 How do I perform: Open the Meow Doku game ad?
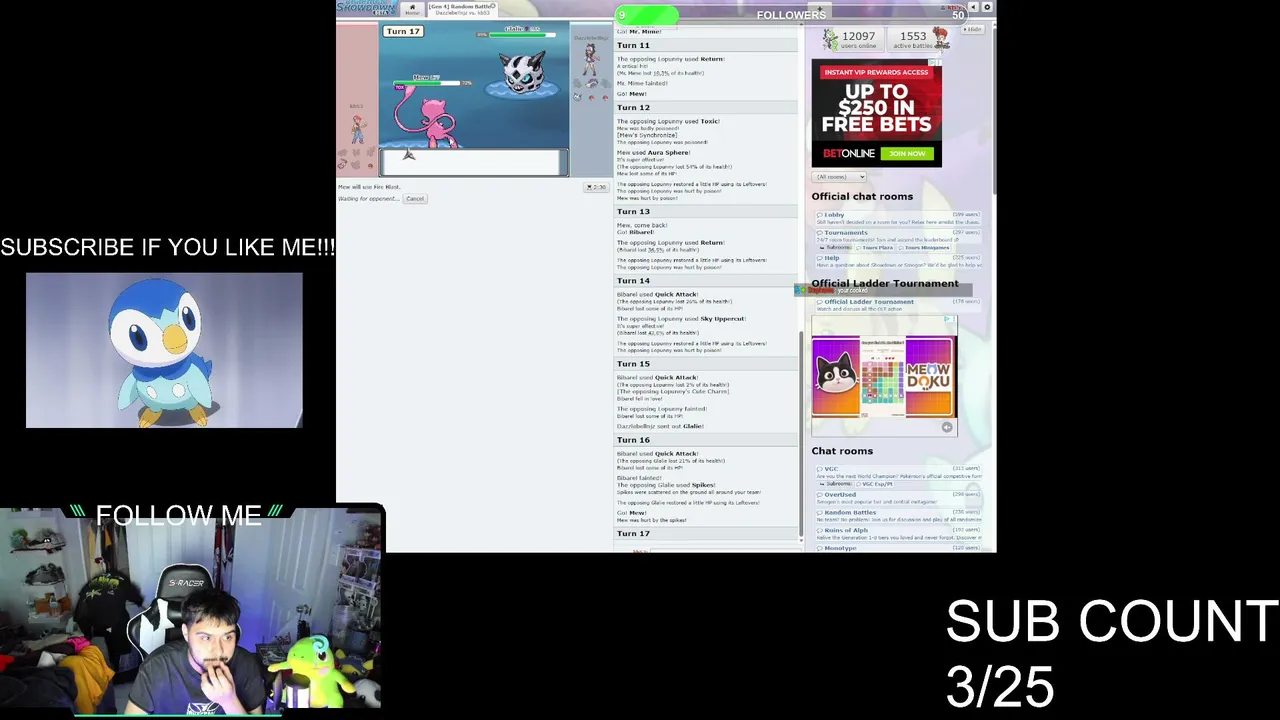click(x=884, y=376)
